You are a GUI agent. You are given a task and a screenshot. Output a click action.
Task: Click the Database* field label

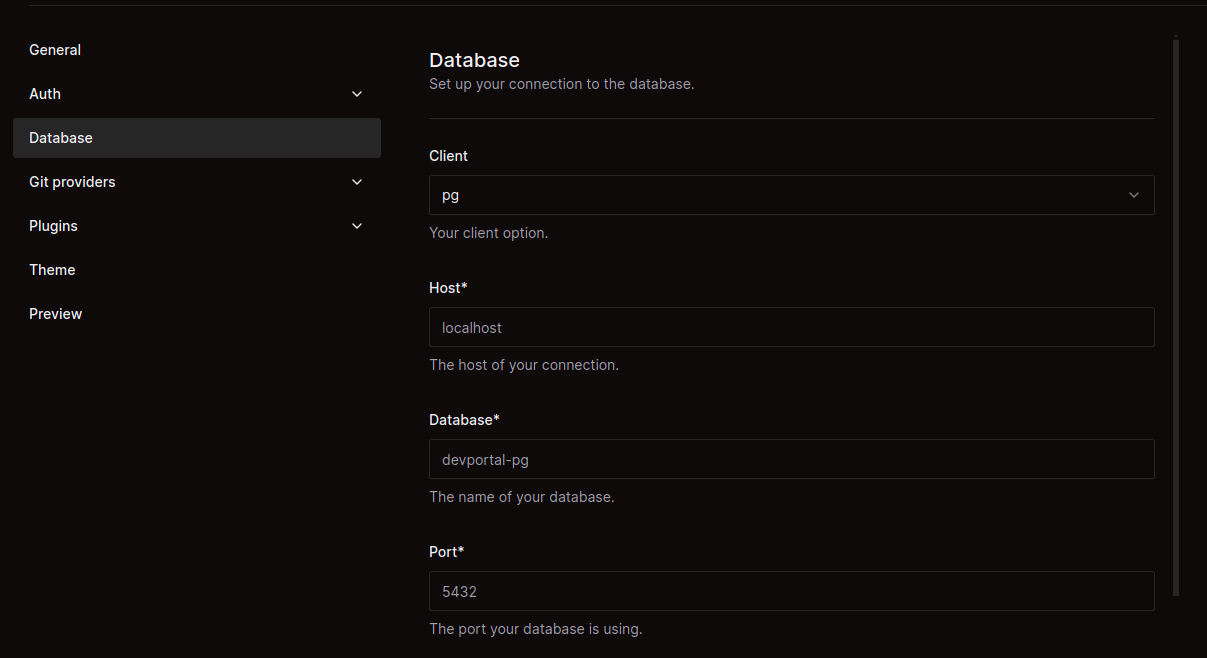click(x=464, y=420)
